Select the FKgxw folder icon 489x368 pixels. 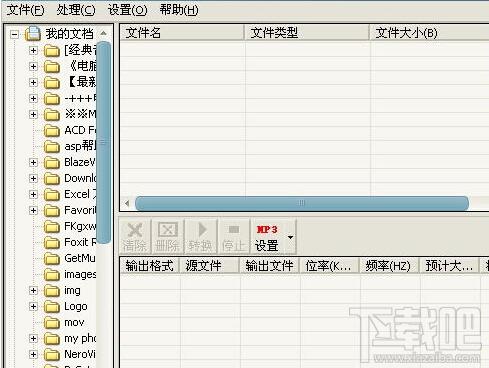[x=52, y=227]
